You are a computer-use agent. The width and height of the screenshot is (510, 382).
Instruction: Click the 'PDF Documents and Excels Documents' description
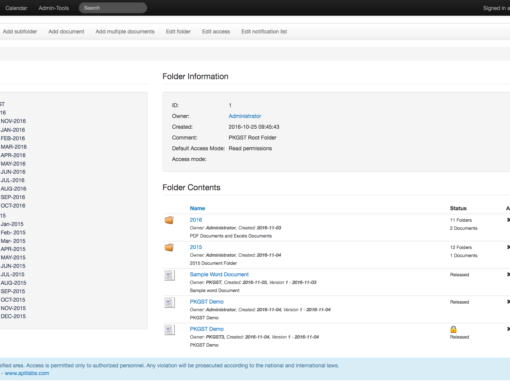[231, 236]
